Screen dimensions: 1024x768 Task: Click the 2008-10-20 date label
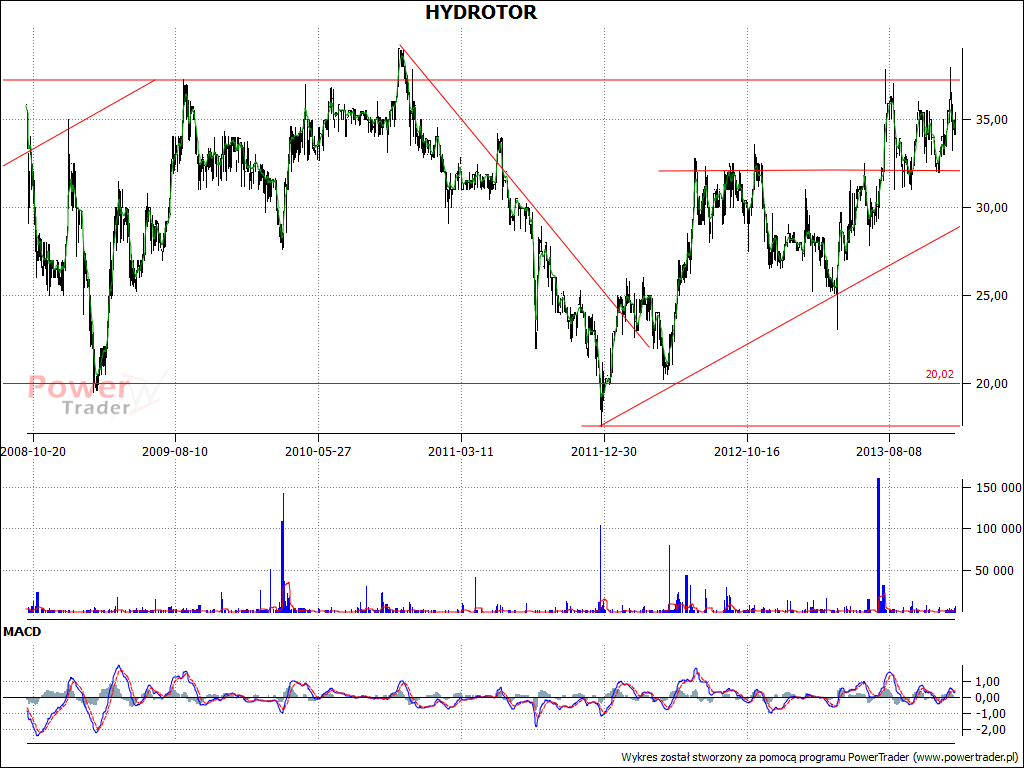tap(33, 451)
